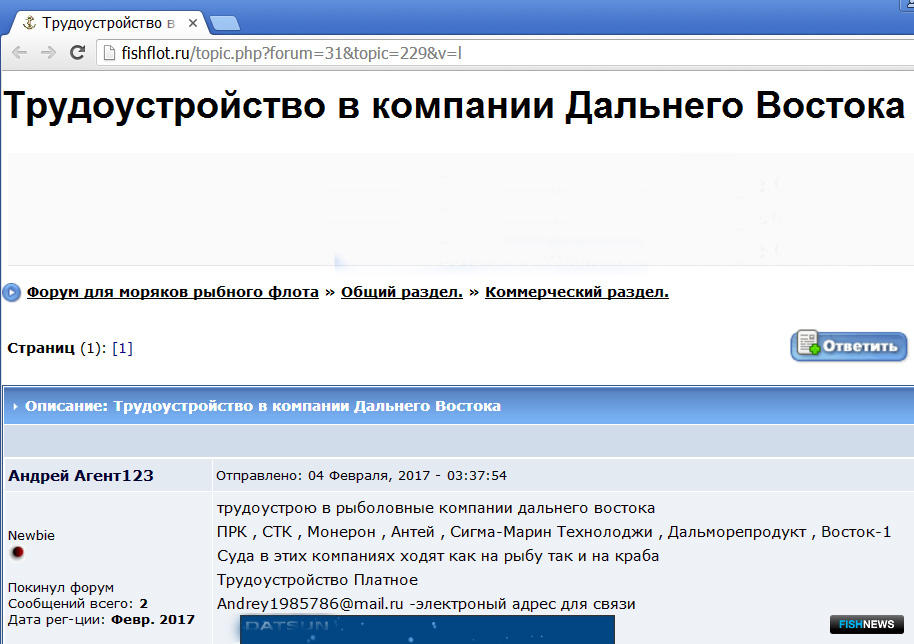Click the small triangle before Описание
This screenshot has width=914, height=644.
point(15,406)
